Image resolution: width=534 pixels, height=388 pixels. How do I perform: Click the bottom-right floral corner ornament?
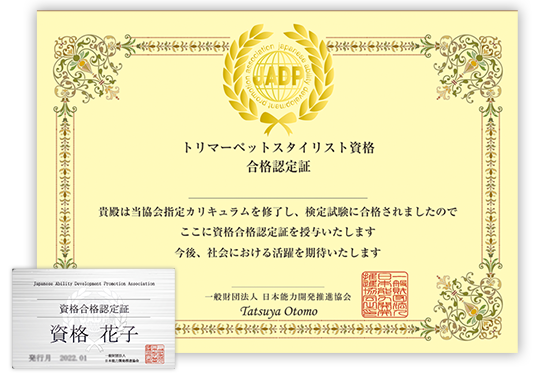point(467,308)
